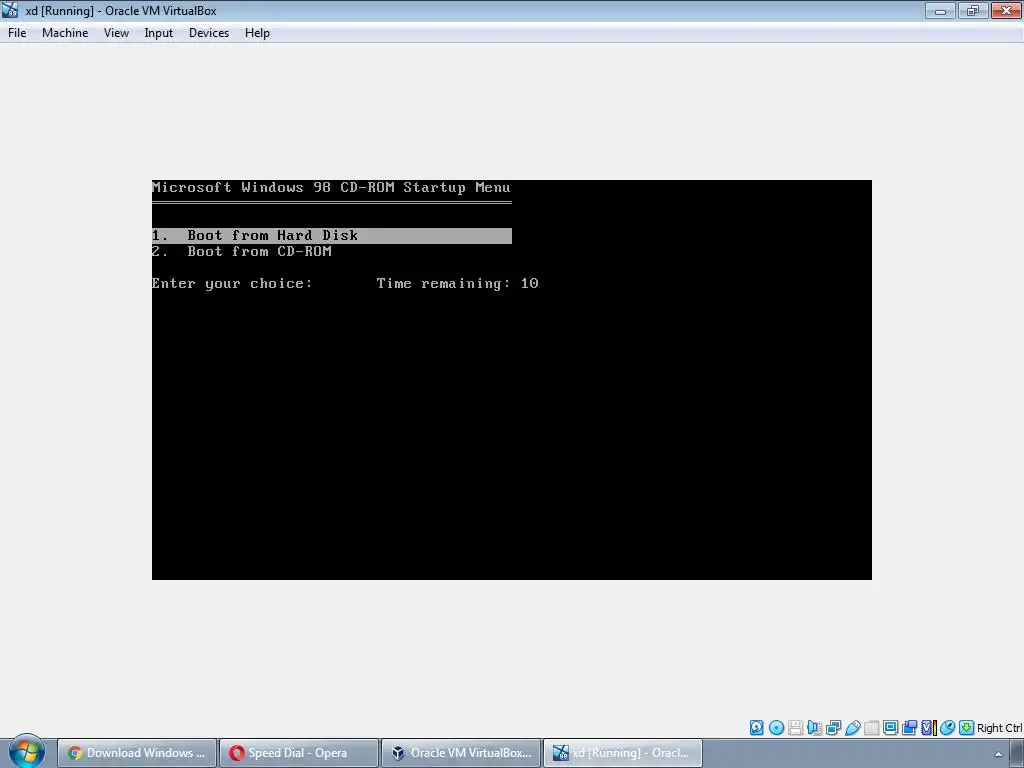Restore down the xd VirtualBox window

[x=972, y=10]
